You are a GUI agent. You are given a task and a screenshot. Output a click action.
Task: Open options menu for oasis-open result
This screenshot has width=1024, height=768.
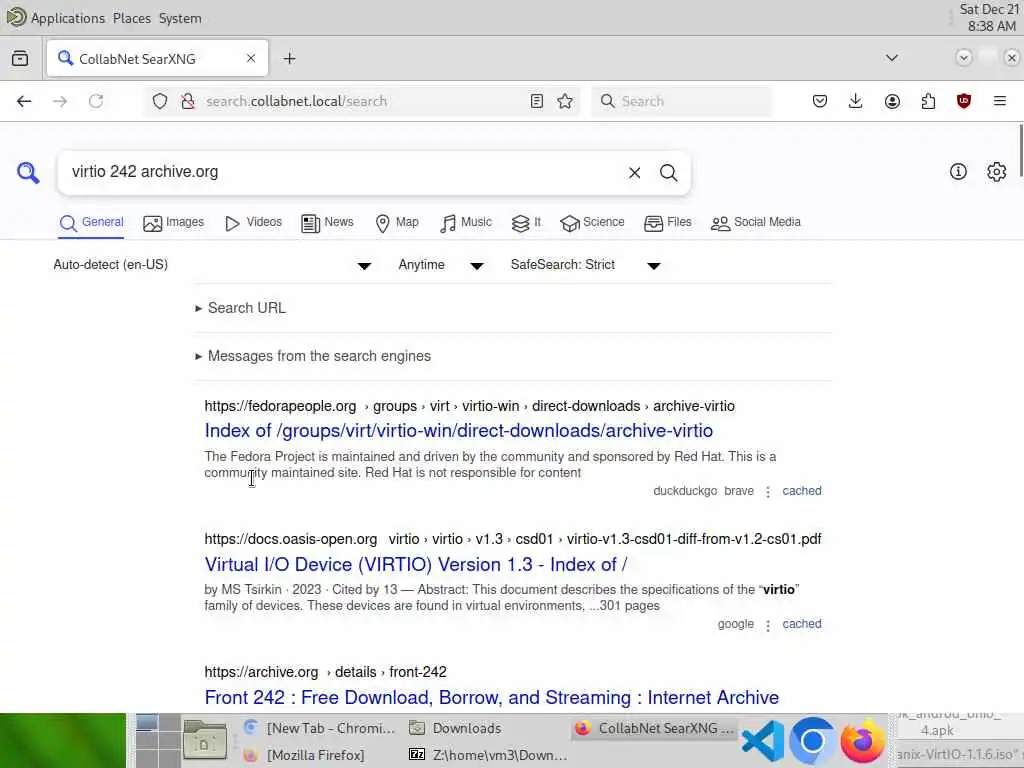click(x=768, y=625)
